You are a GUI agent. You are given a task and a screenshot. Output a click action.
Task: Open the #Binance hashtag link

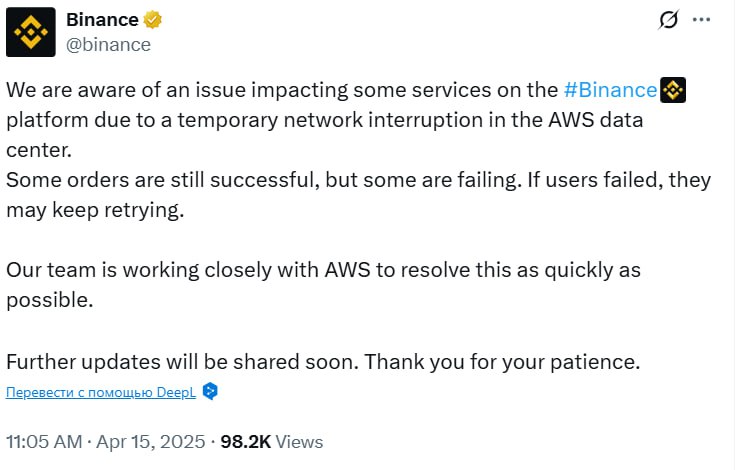[x=610, y=90]
